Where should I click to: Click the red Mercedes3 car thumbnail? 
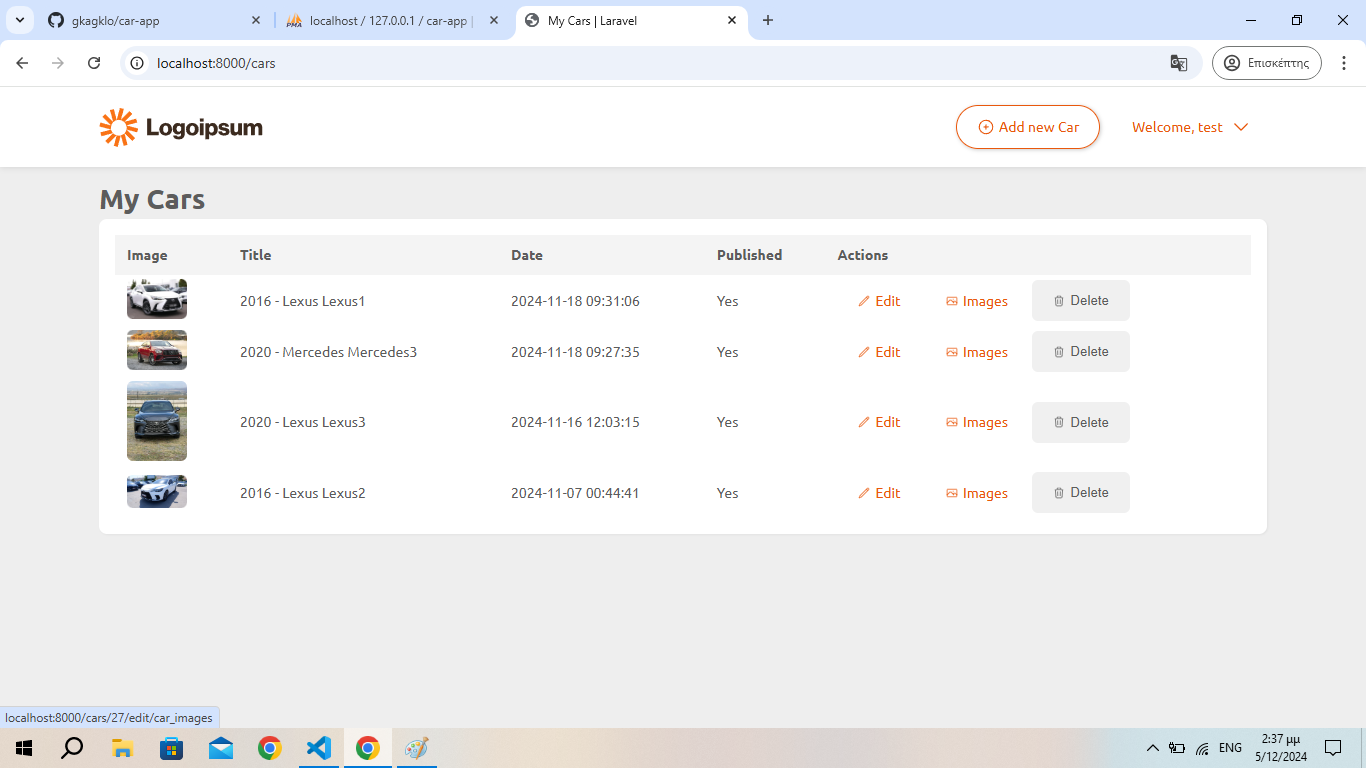point(157,350)
